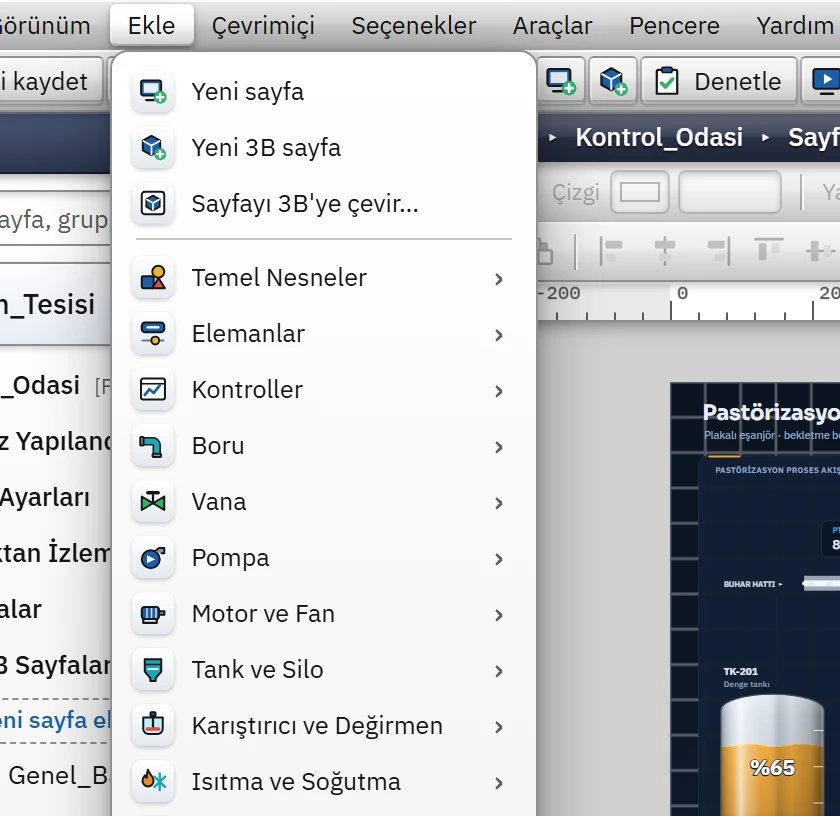This screenshot has width=840, height=816.
Task: Click the Temel Nesneler shapes icon
Action: (153, 278)
